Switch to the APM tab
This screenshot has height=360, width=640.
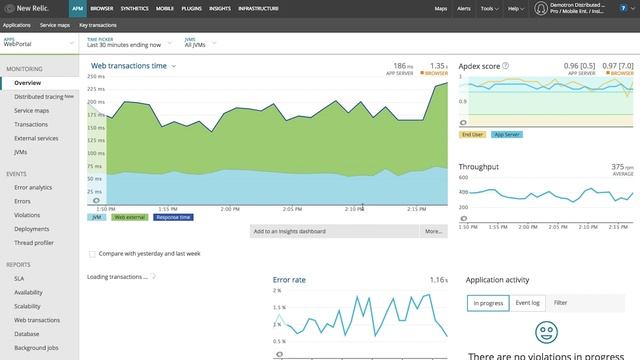point(78,9)
